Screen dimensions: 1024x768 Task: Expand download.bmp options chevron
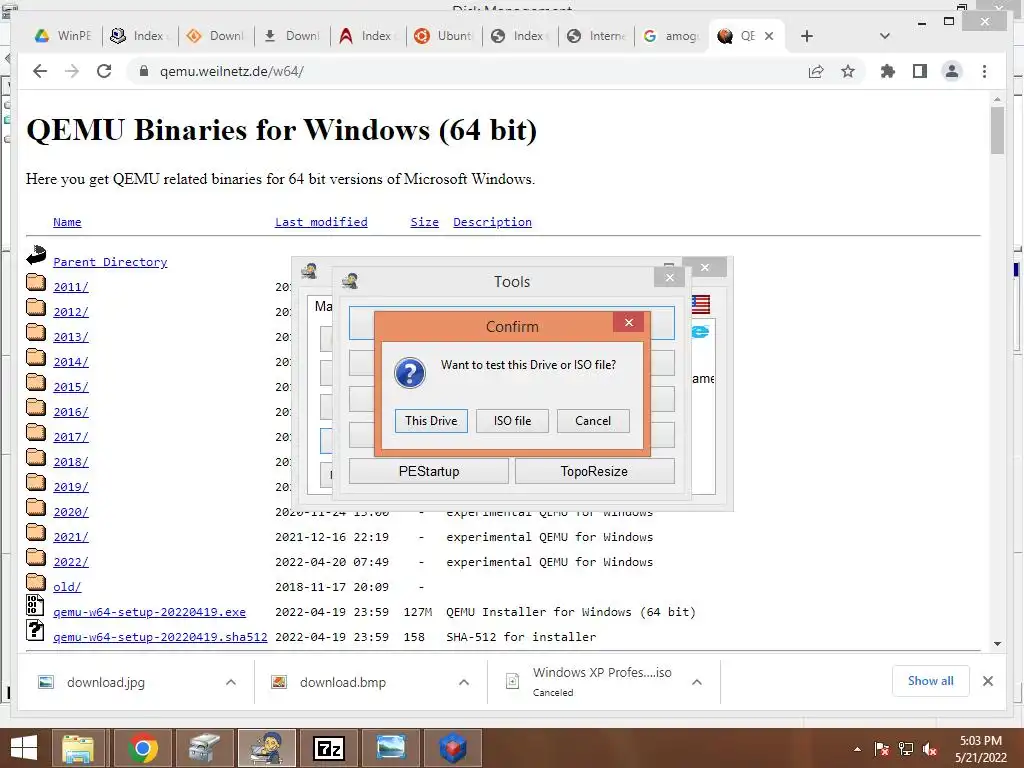[x=464, y=682]
